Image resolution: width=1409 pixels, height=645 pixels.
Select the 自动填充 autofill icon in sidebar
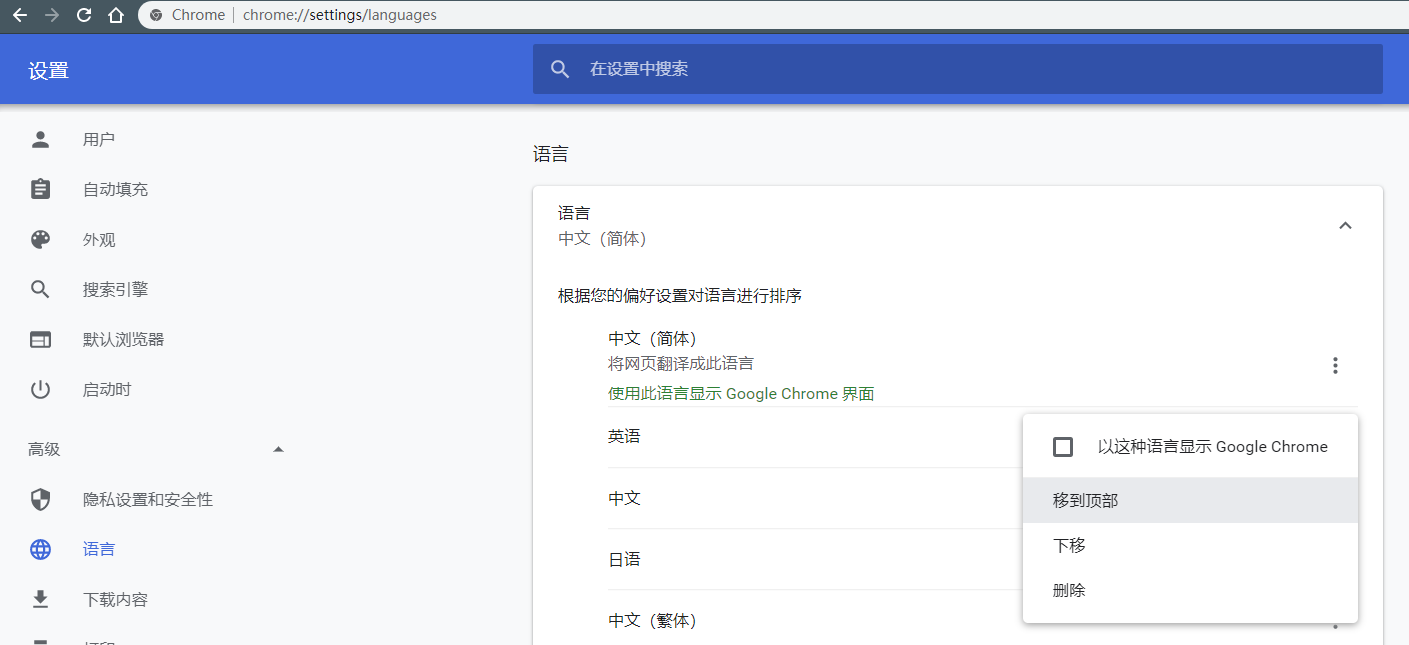point(40,189)
